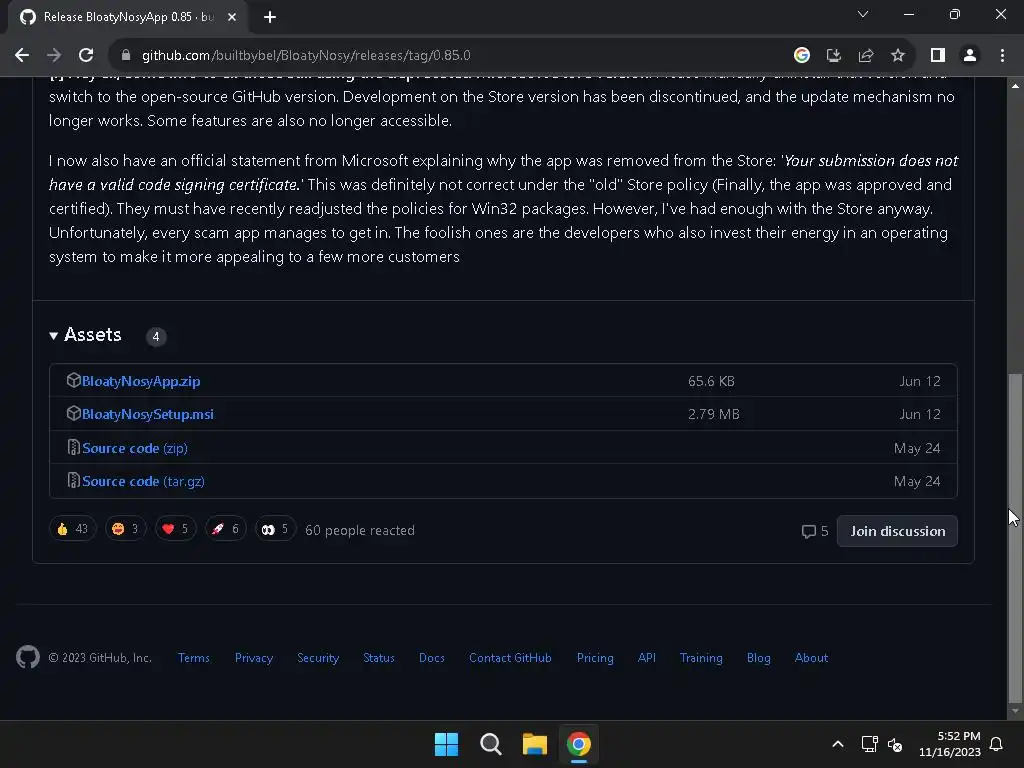Open the Blog footer link

(758, 658)
